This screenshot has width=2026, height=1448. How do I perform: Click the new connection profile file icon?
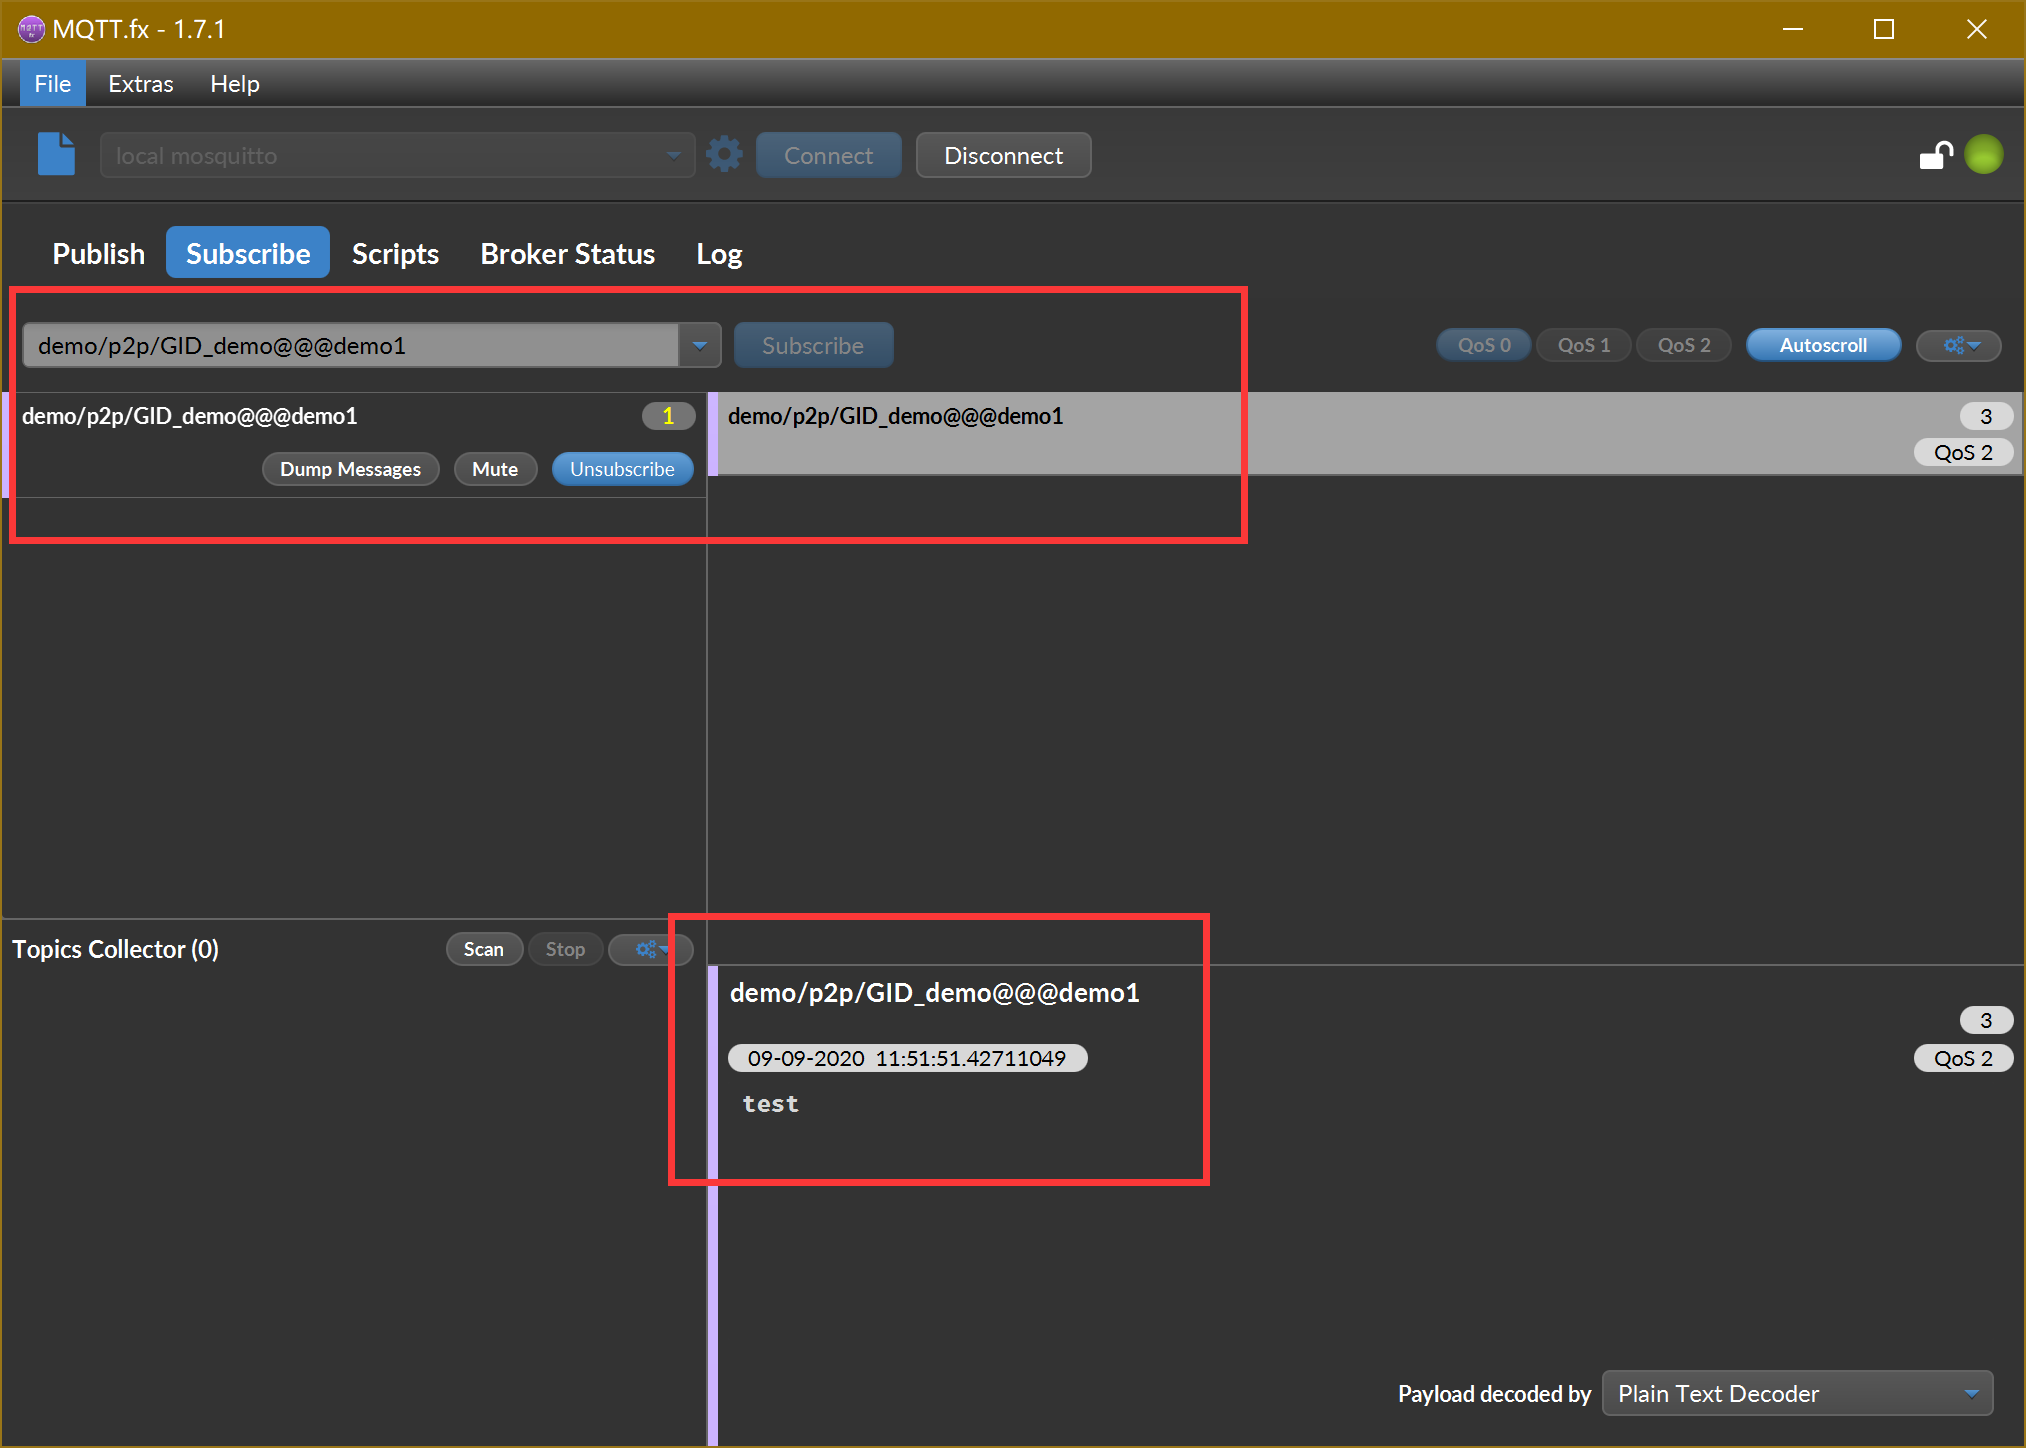pyautogui.click(x=56, y=154)
